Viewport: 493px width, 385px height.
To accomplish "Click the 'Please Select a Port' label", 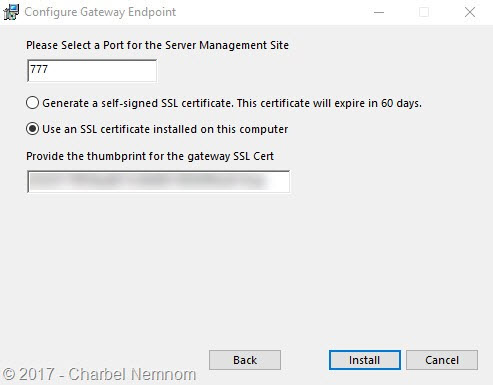I will coord(157,45).
